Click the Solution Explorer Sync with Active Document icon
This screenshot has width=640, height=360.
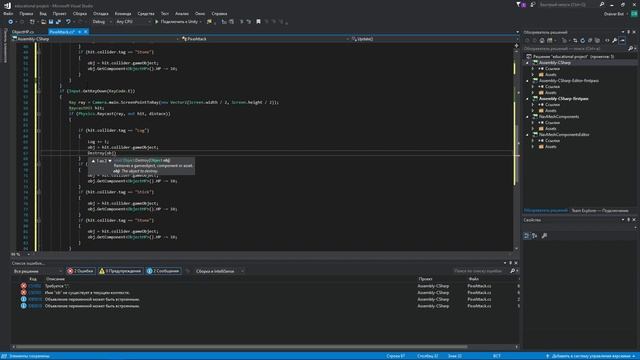tap(575, 40)
